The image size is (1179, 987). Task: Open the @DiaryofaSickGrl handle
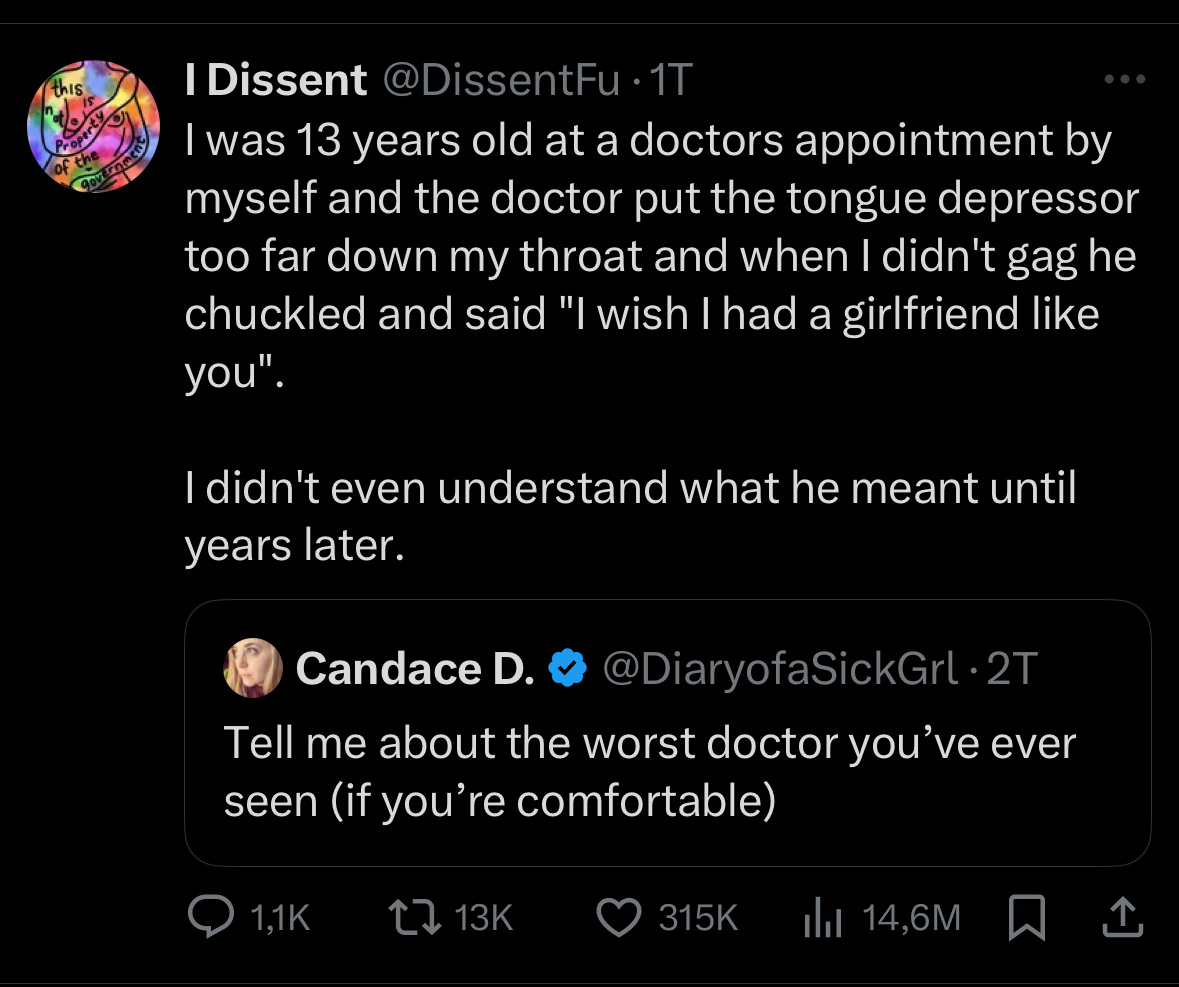point(780,669)
